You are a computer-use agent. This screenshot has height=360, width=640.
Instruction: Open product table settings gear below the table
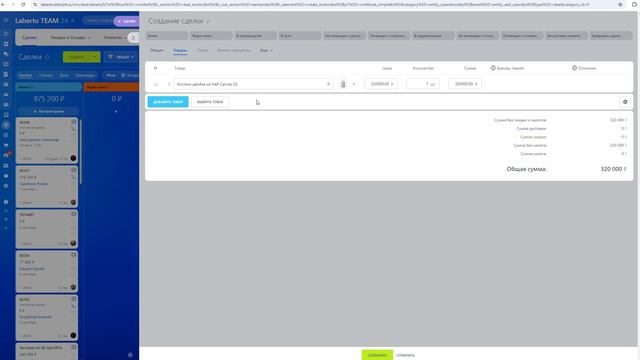coord(625,102)
